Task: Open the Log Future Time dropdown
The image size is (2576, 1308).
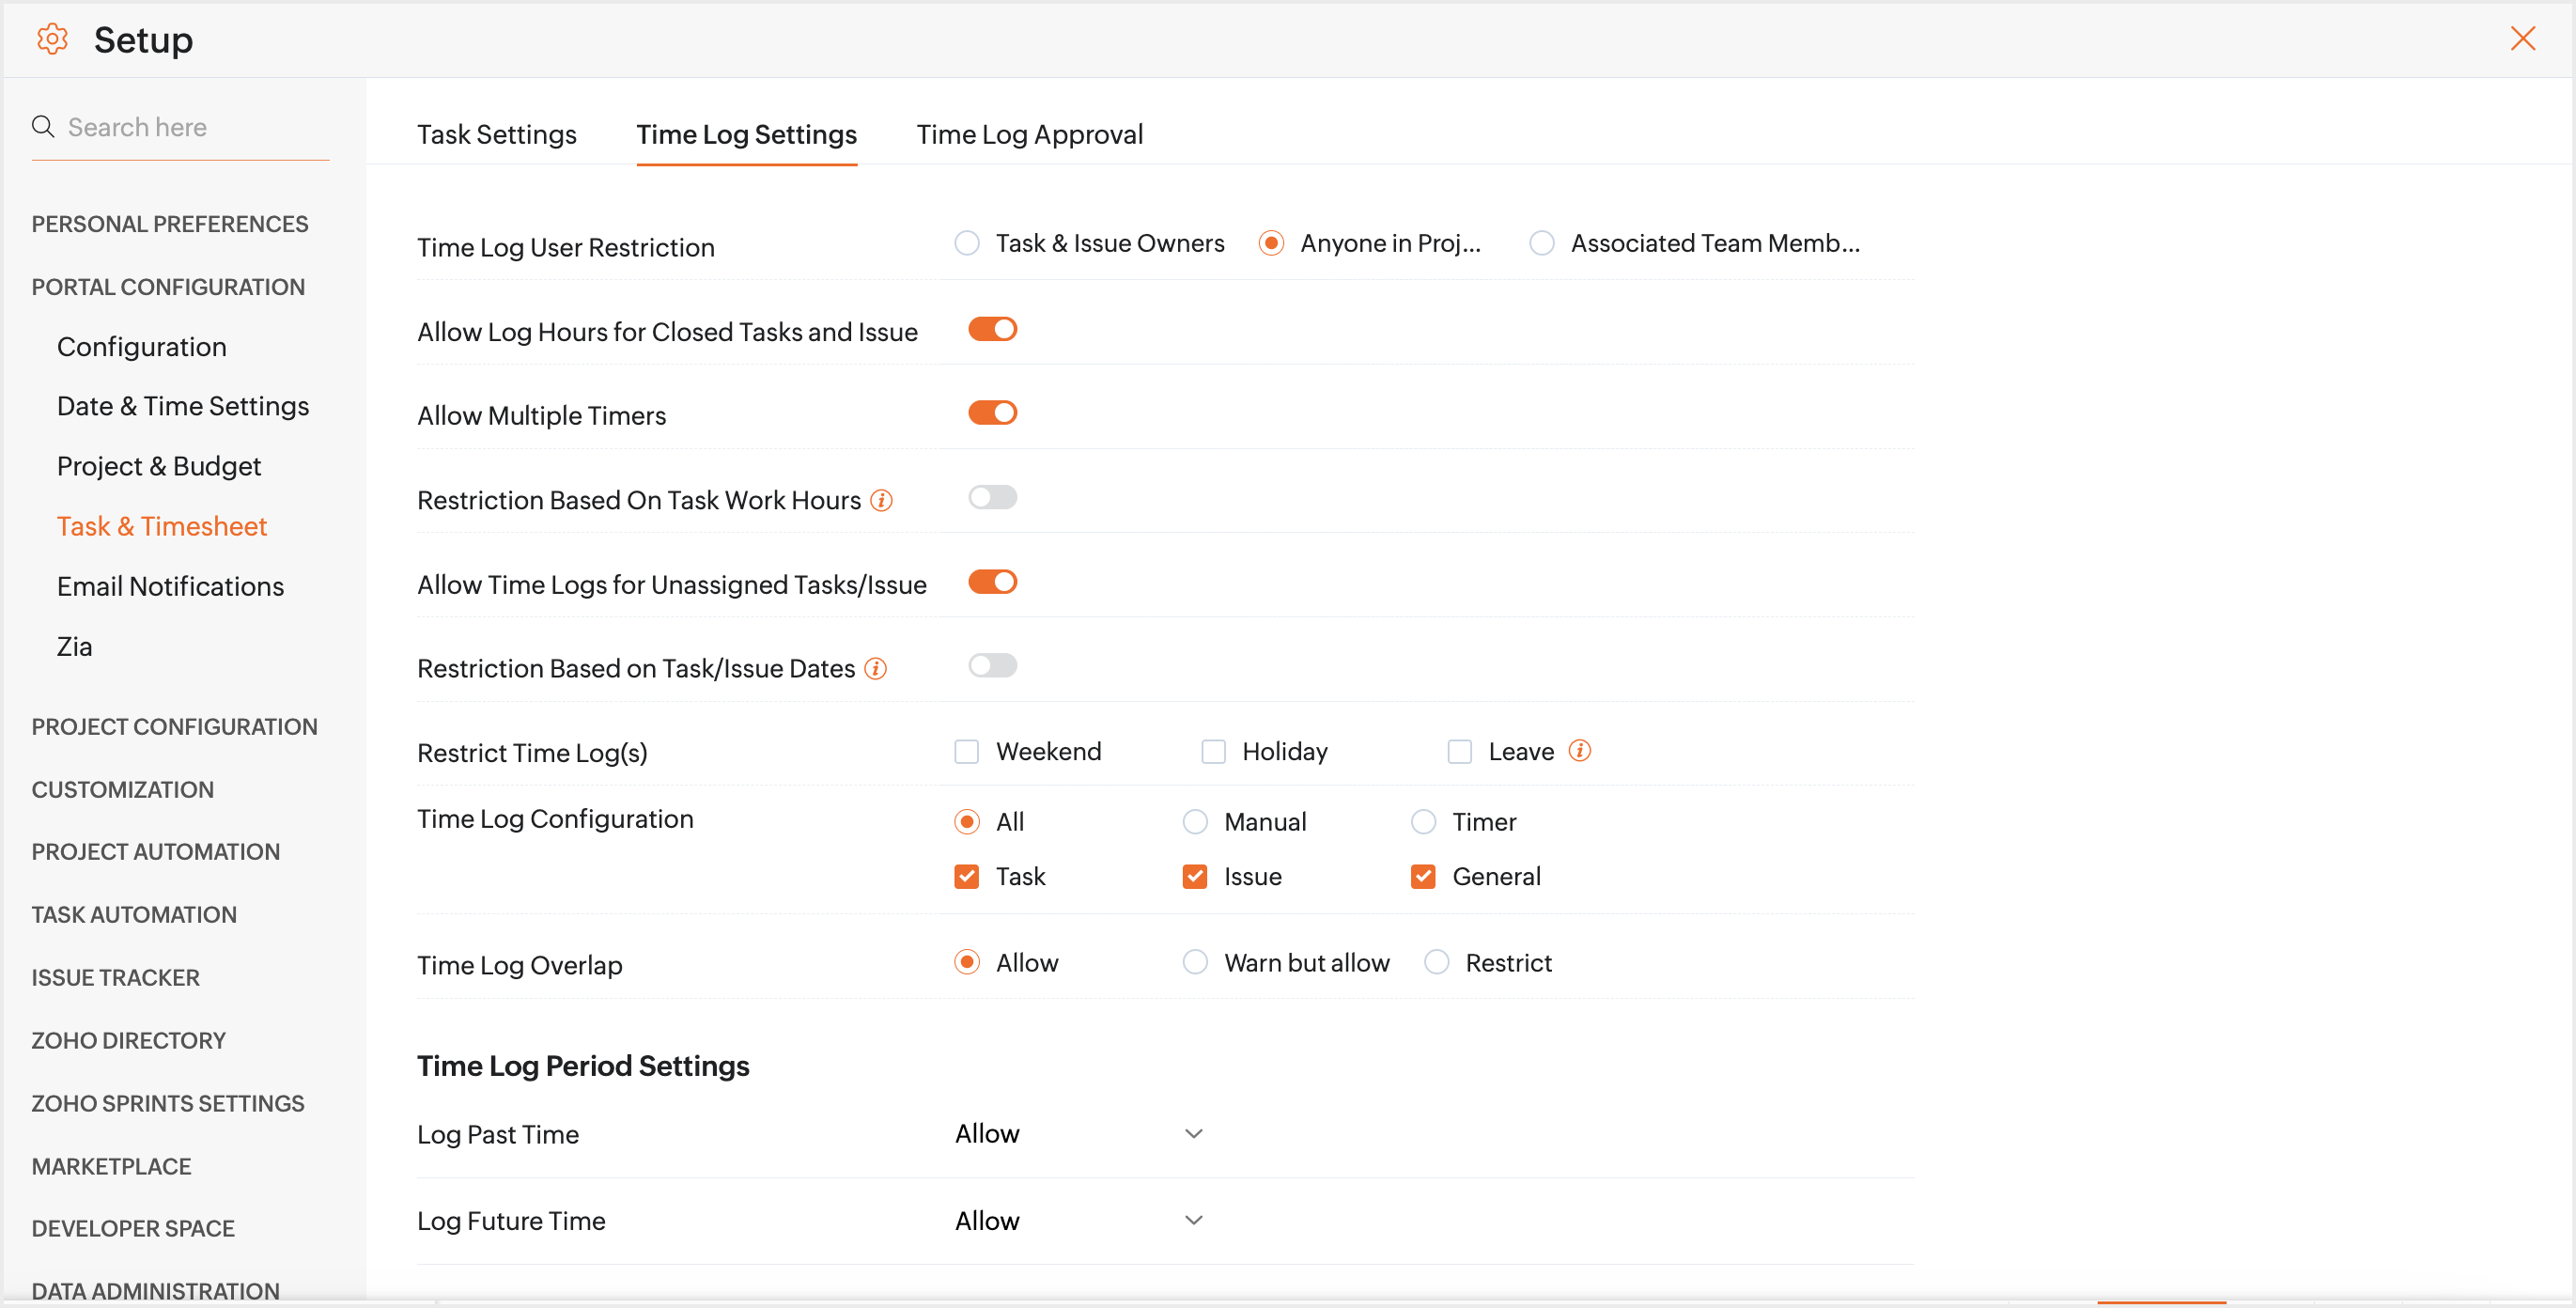Action: click(x=1078, y=1220)
